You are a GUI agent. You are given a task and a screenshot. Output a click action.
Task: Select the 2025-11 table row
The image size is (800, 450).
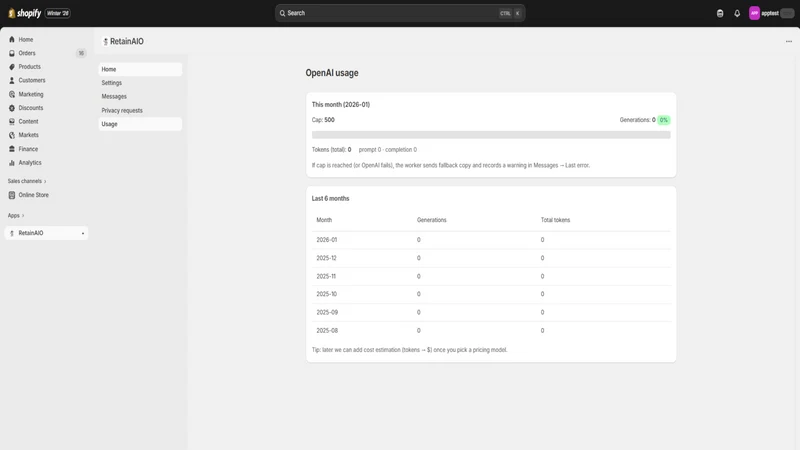(x=491, y=277)
